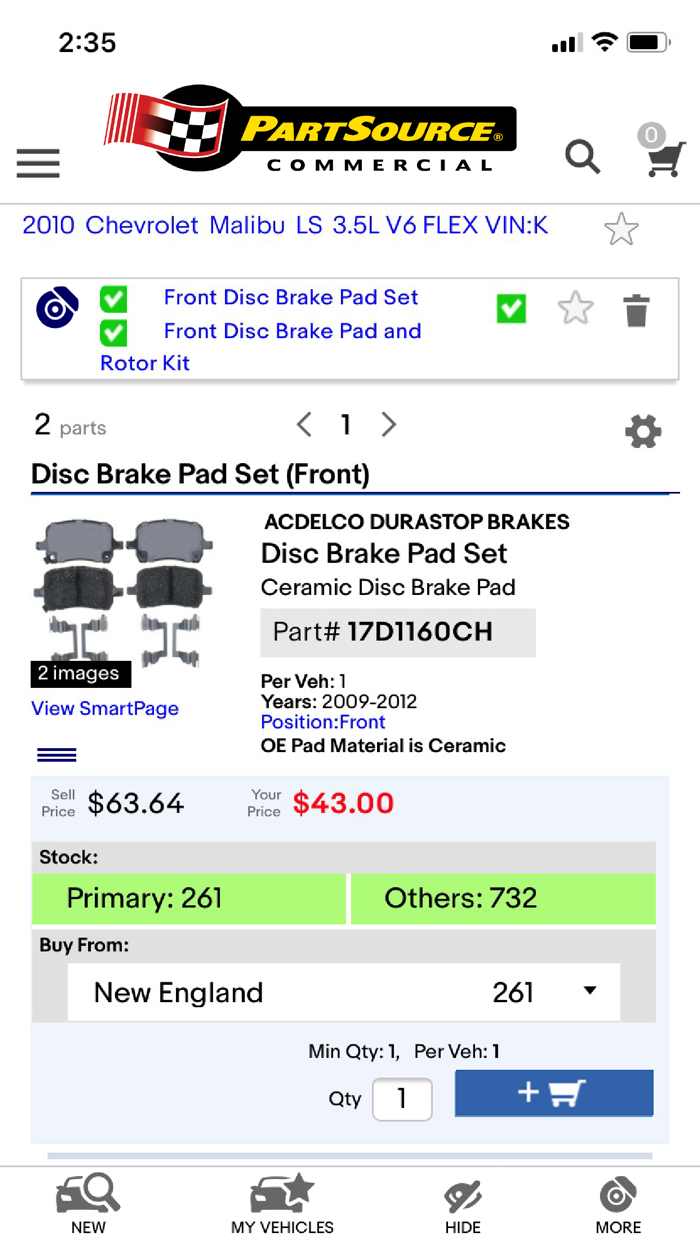
Task: Go to previous page of parts
Action: point(303,424)
